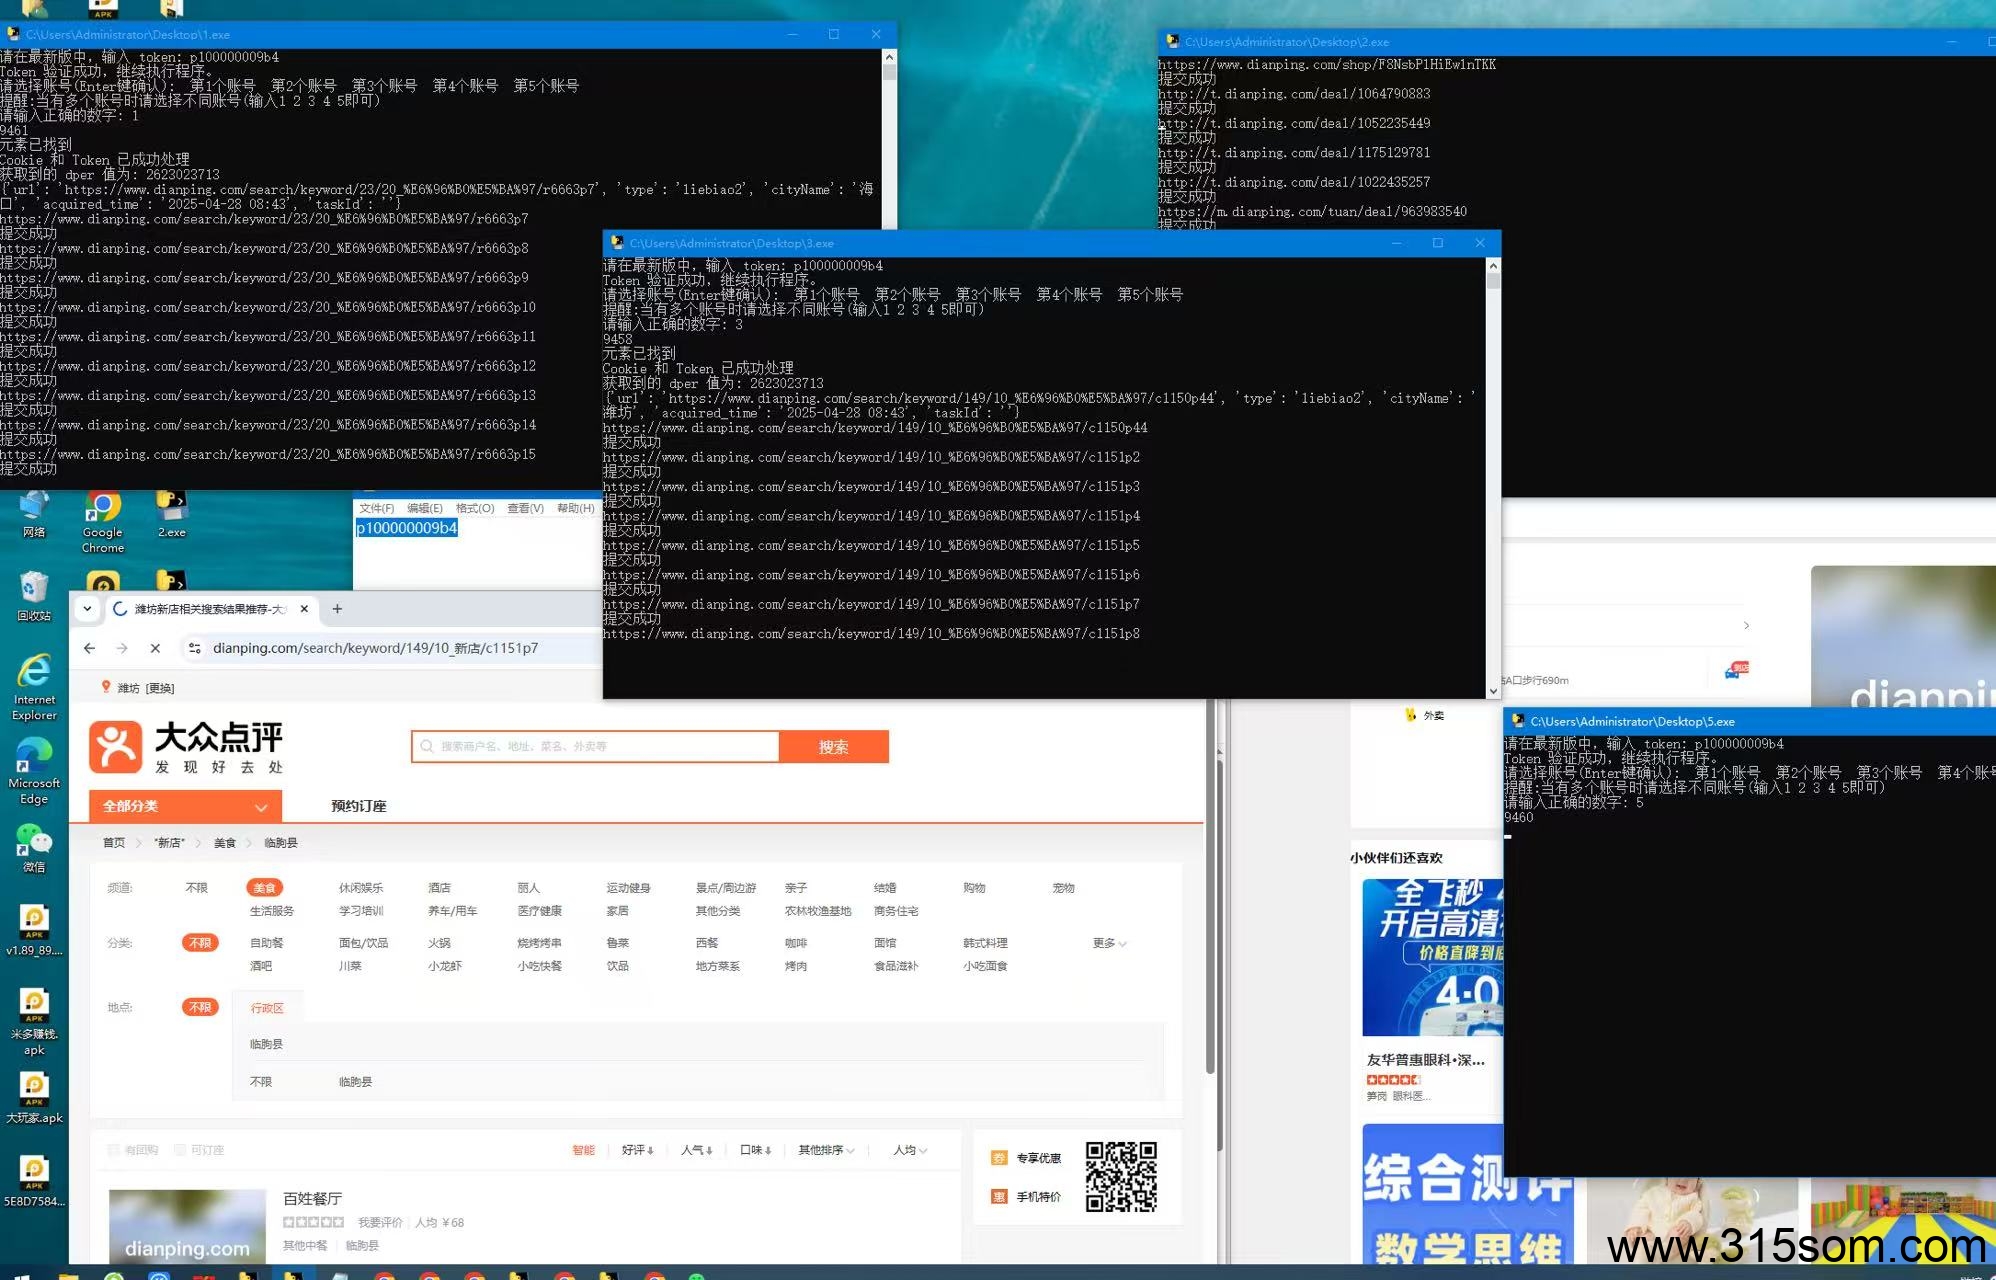Image resolution: width=1996 pixels, height=1280 pixels.
Task: Stop page loading with the X button
Action: click(155, 648)
